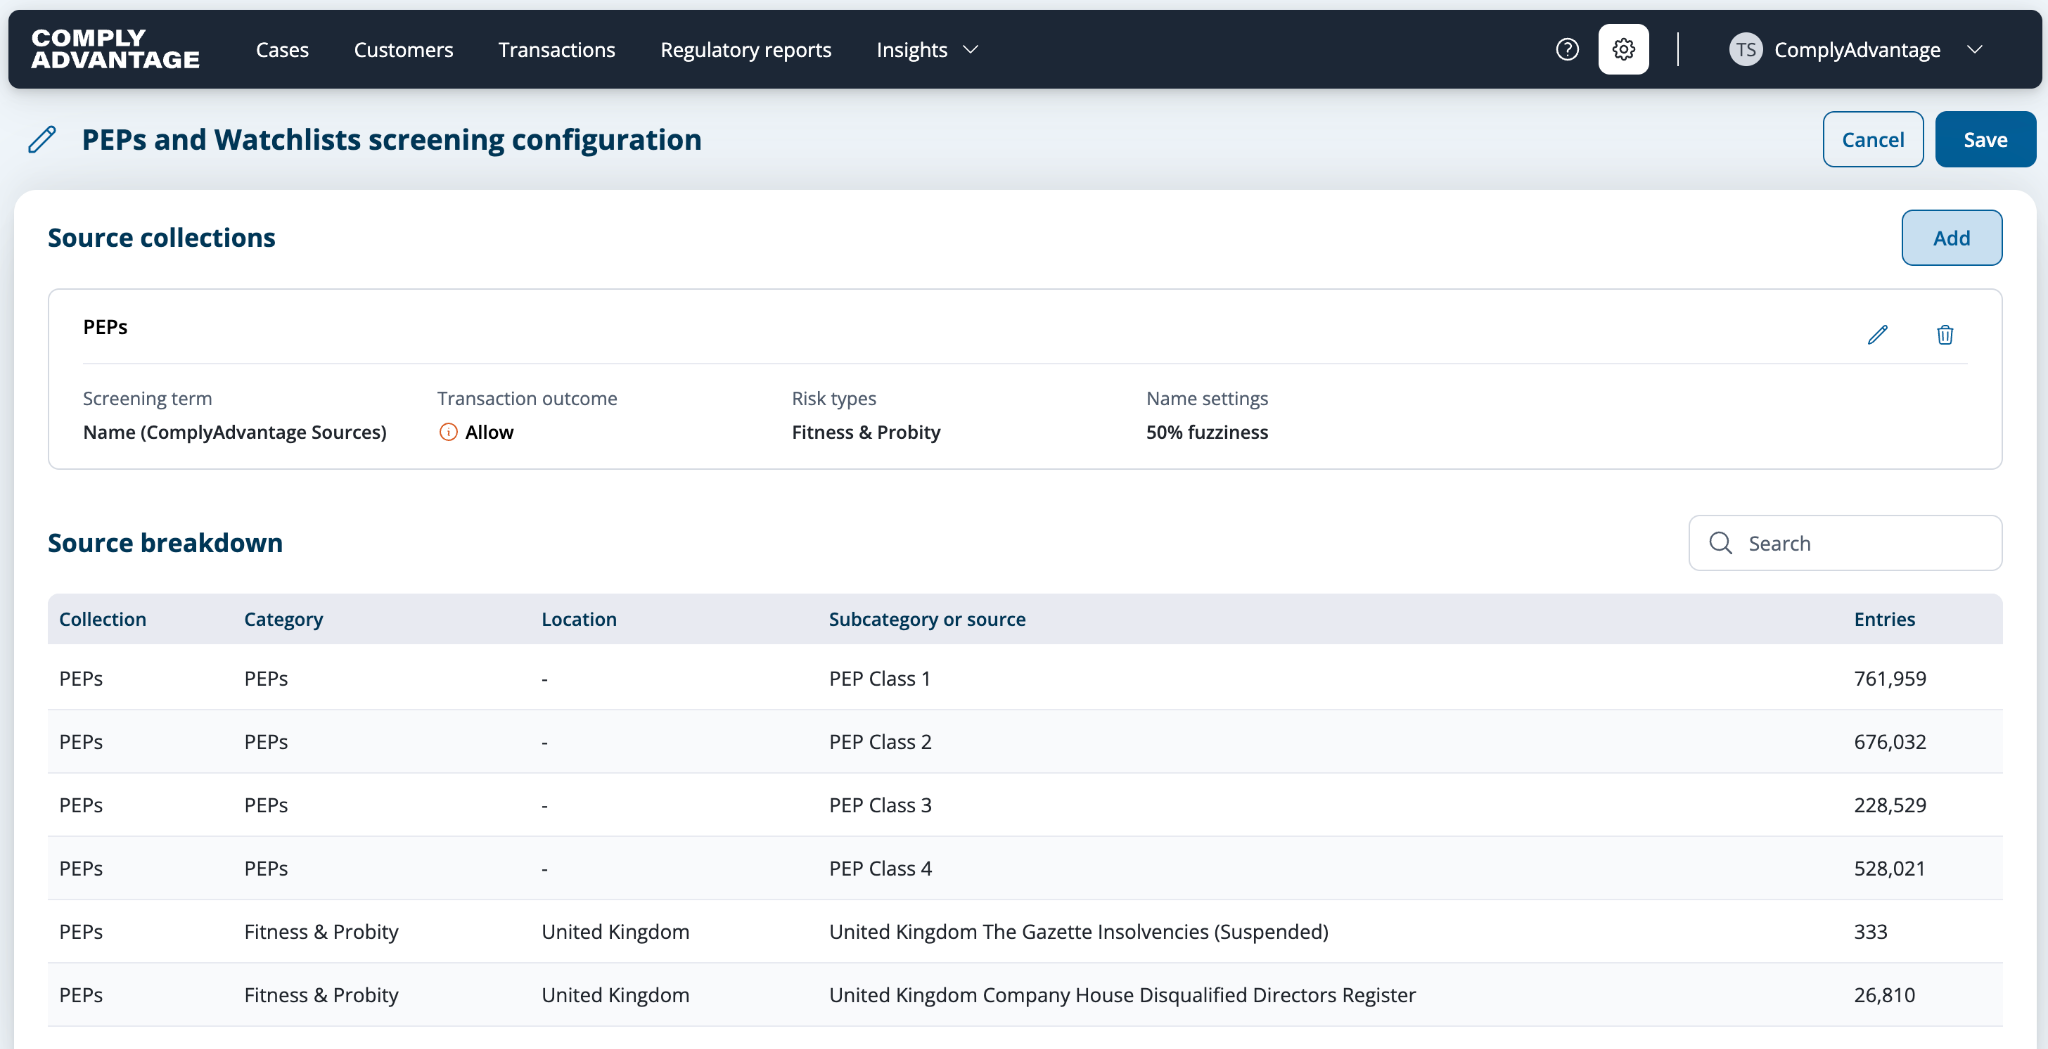The width and height of the screenshot is (2048, 1049).
Task: Click the ComplyAdvantage account name
Action: (1857, 49)
